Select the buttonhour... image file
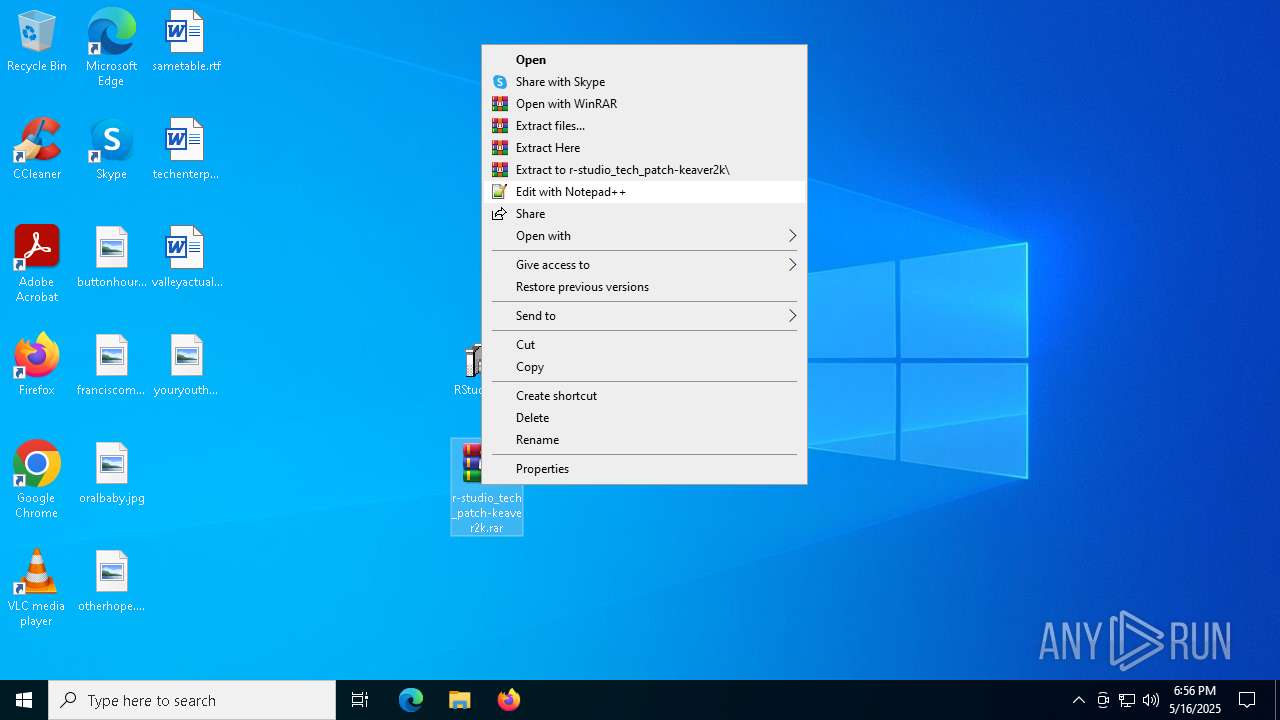Screen dimensions: 1280x720 pyautogui.click(x=111, y=258)
